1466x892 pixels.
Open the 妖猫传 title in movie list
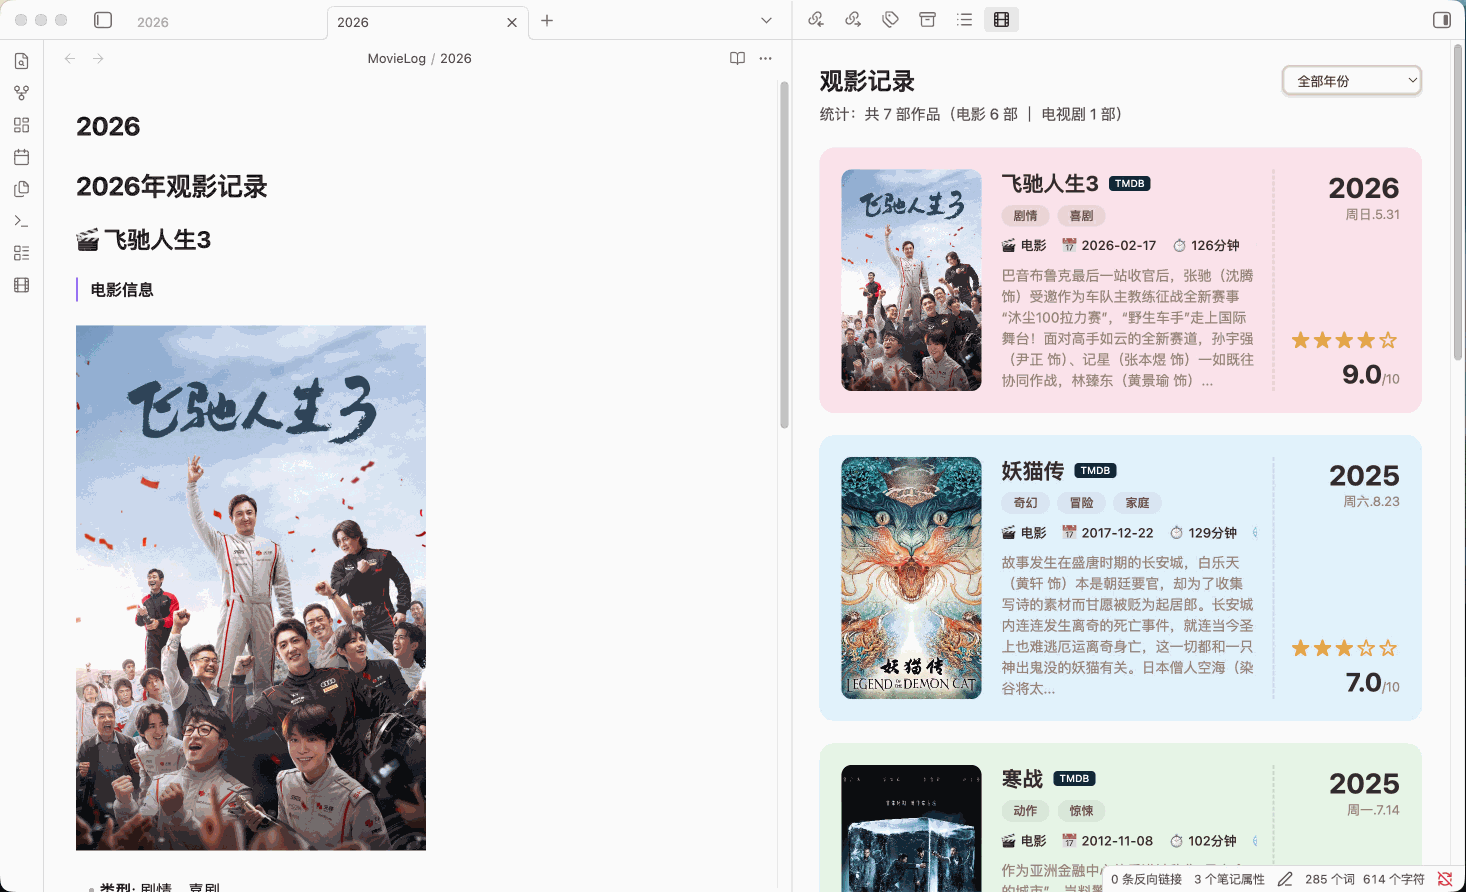(x=1033, y=471)
